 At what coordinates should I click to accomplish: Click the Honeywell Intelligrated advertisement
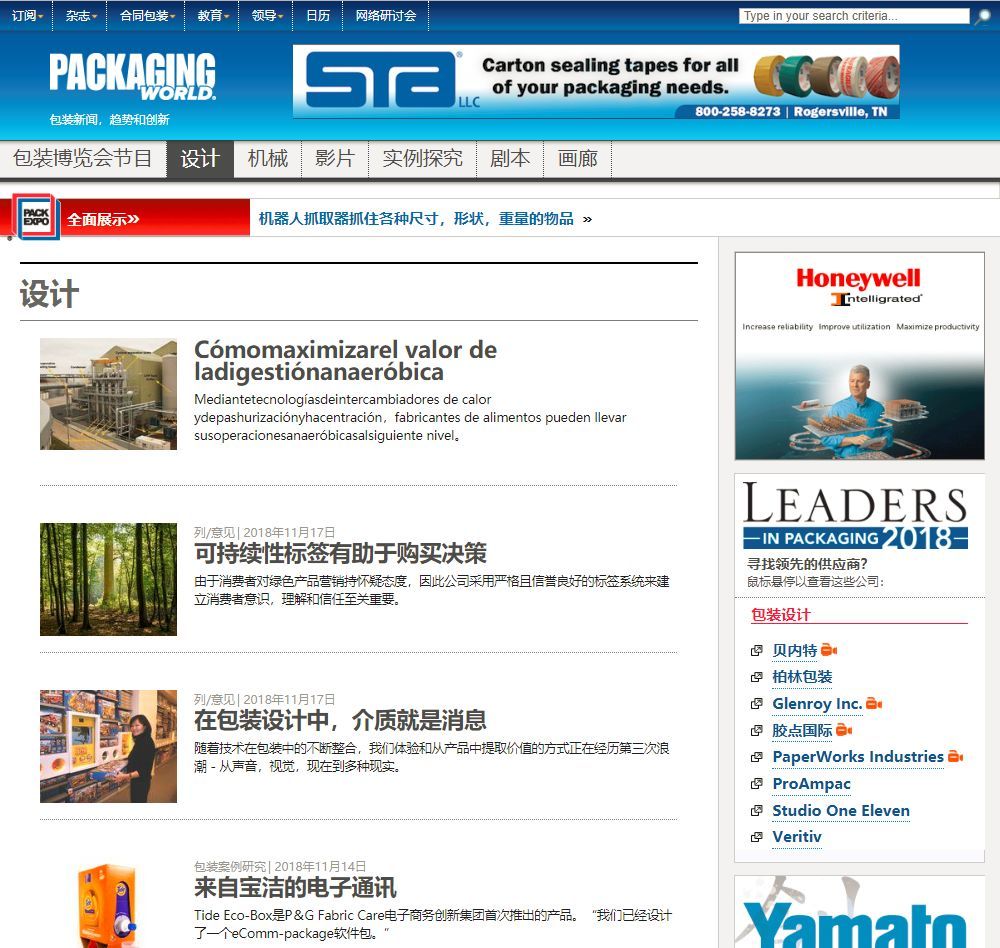[x=860, y=356]
